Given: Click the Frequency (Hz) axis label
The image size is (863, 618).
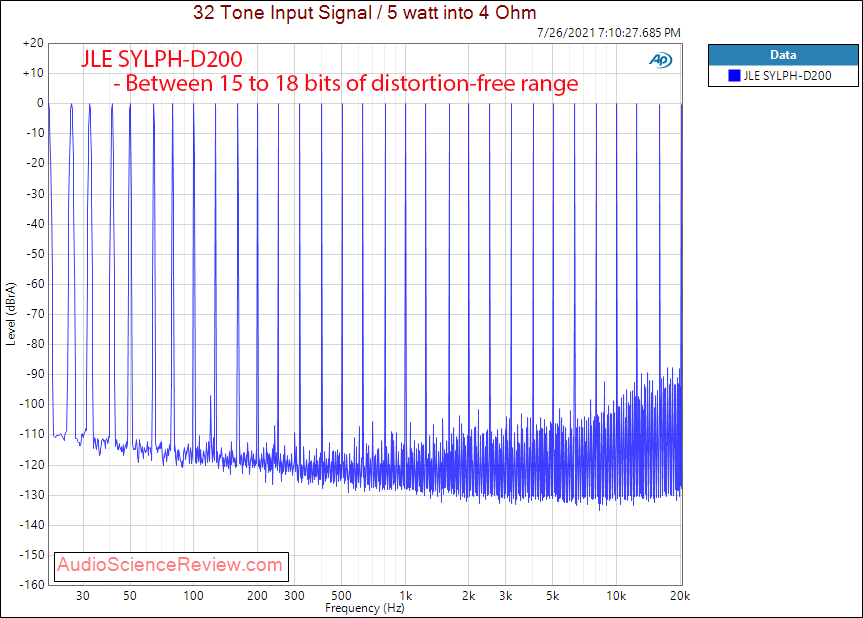Looking at the screenshot, I should point(364,608).
